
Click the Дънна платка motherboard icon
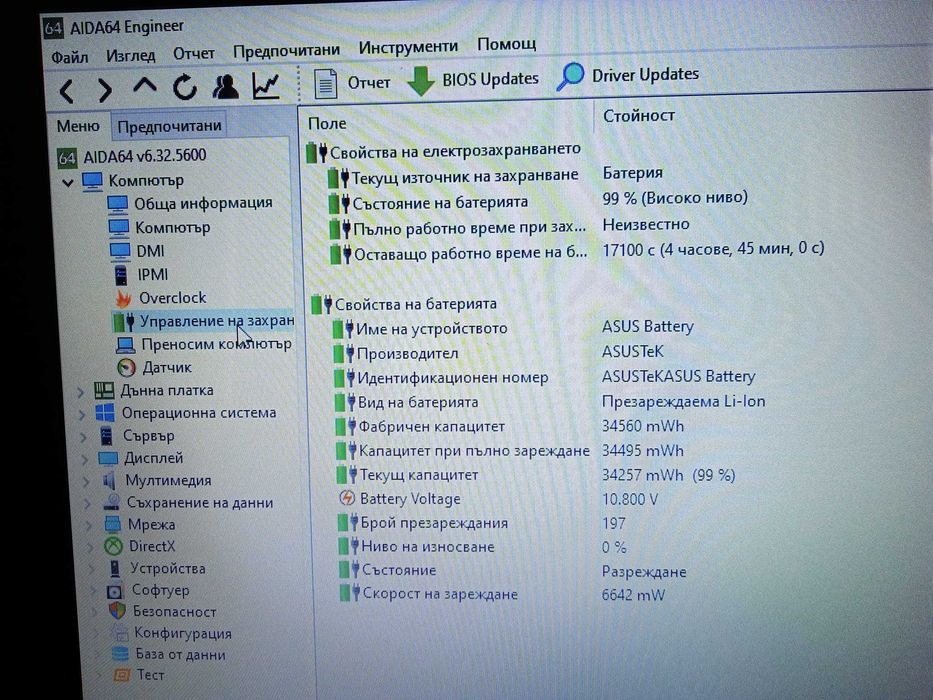[x=104, y=390]
